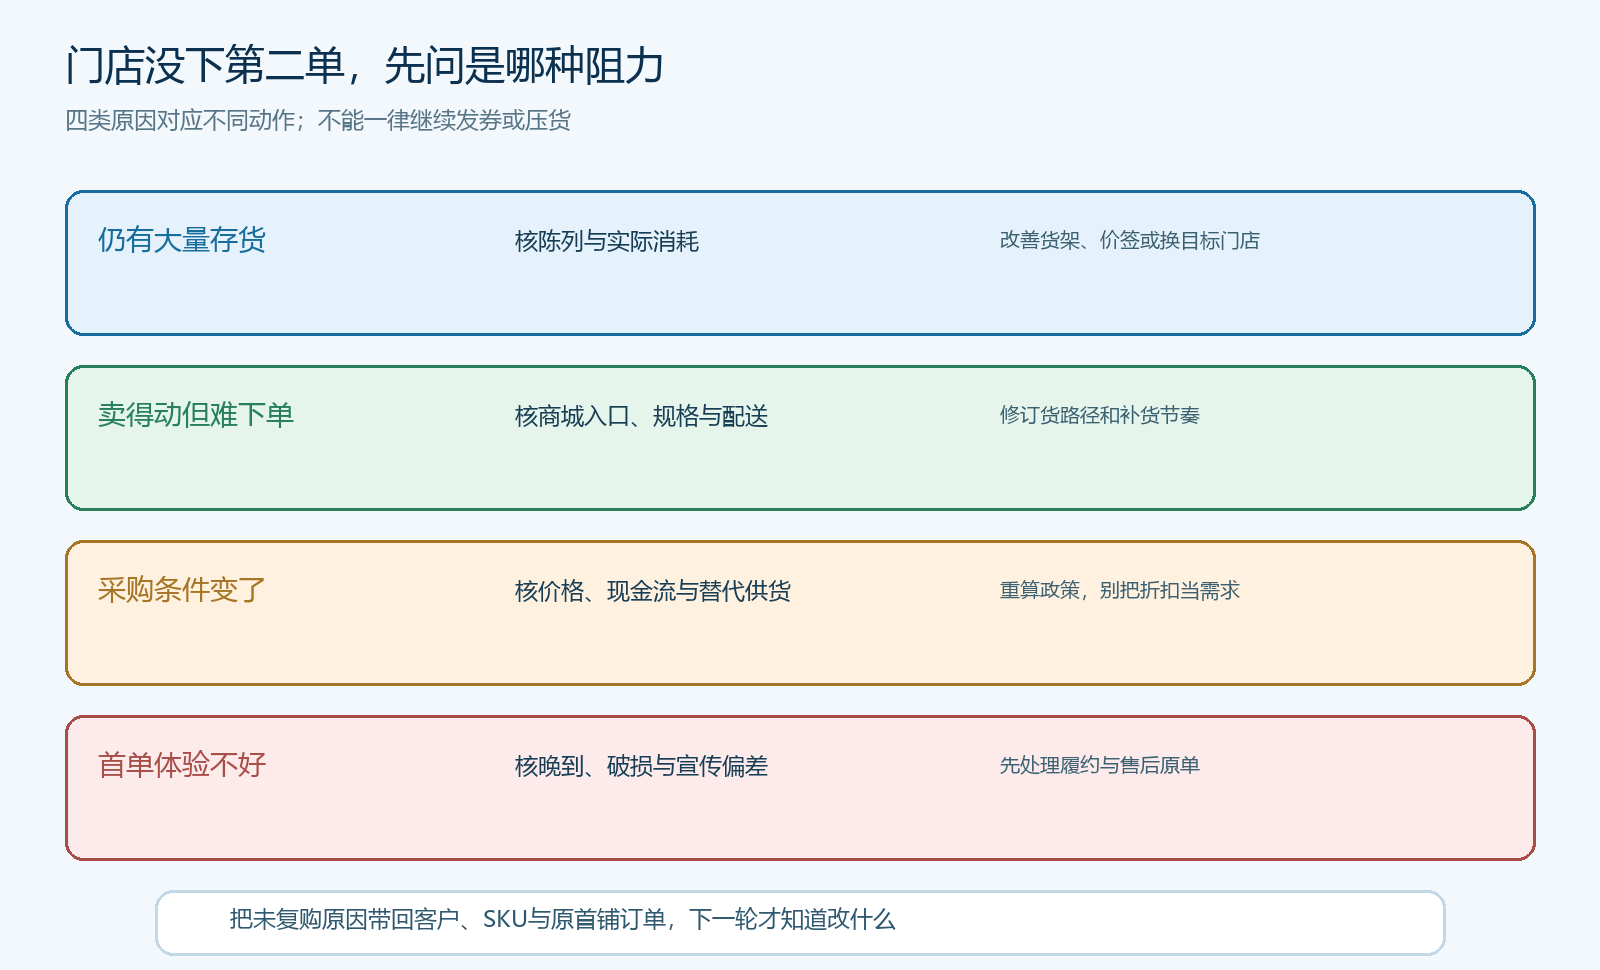Viewport: 1600px width, 970px height.
Task: Select the text 核晚到、破损与宣传偏差
Action: [x=642, y=766]
